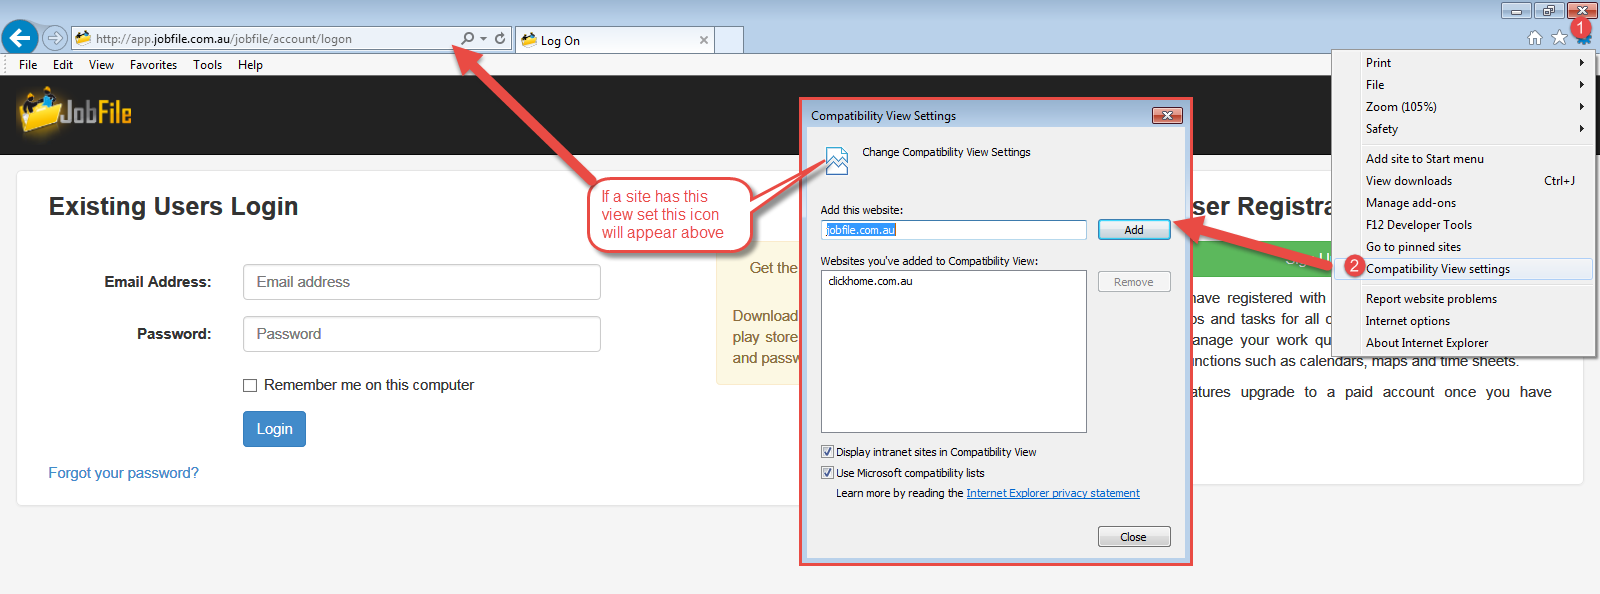Image resolution: width=1600 pixels, height=594 pixels.
Task: Open the View menu
Action: [101, 65]
